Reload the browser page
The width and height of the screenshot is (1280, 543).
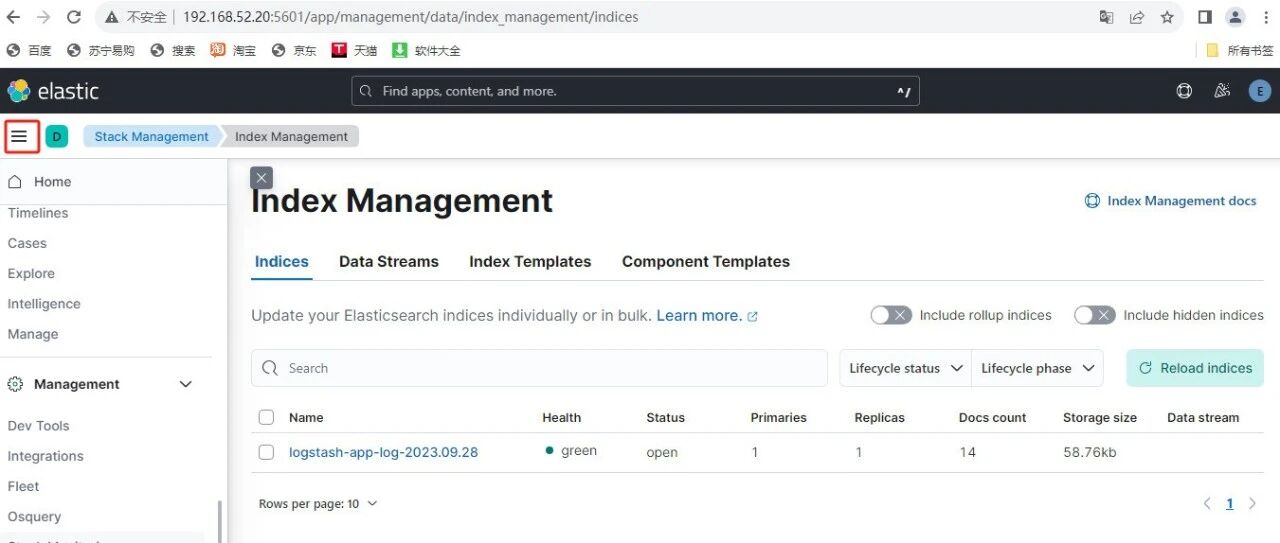tap(74, 17)
